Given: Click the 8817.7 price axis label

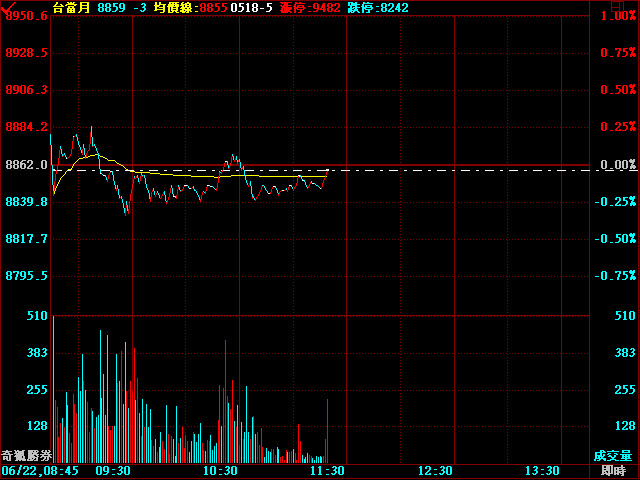Looking at the screenshot, I should pyautogui.click(x=26, y=239).
